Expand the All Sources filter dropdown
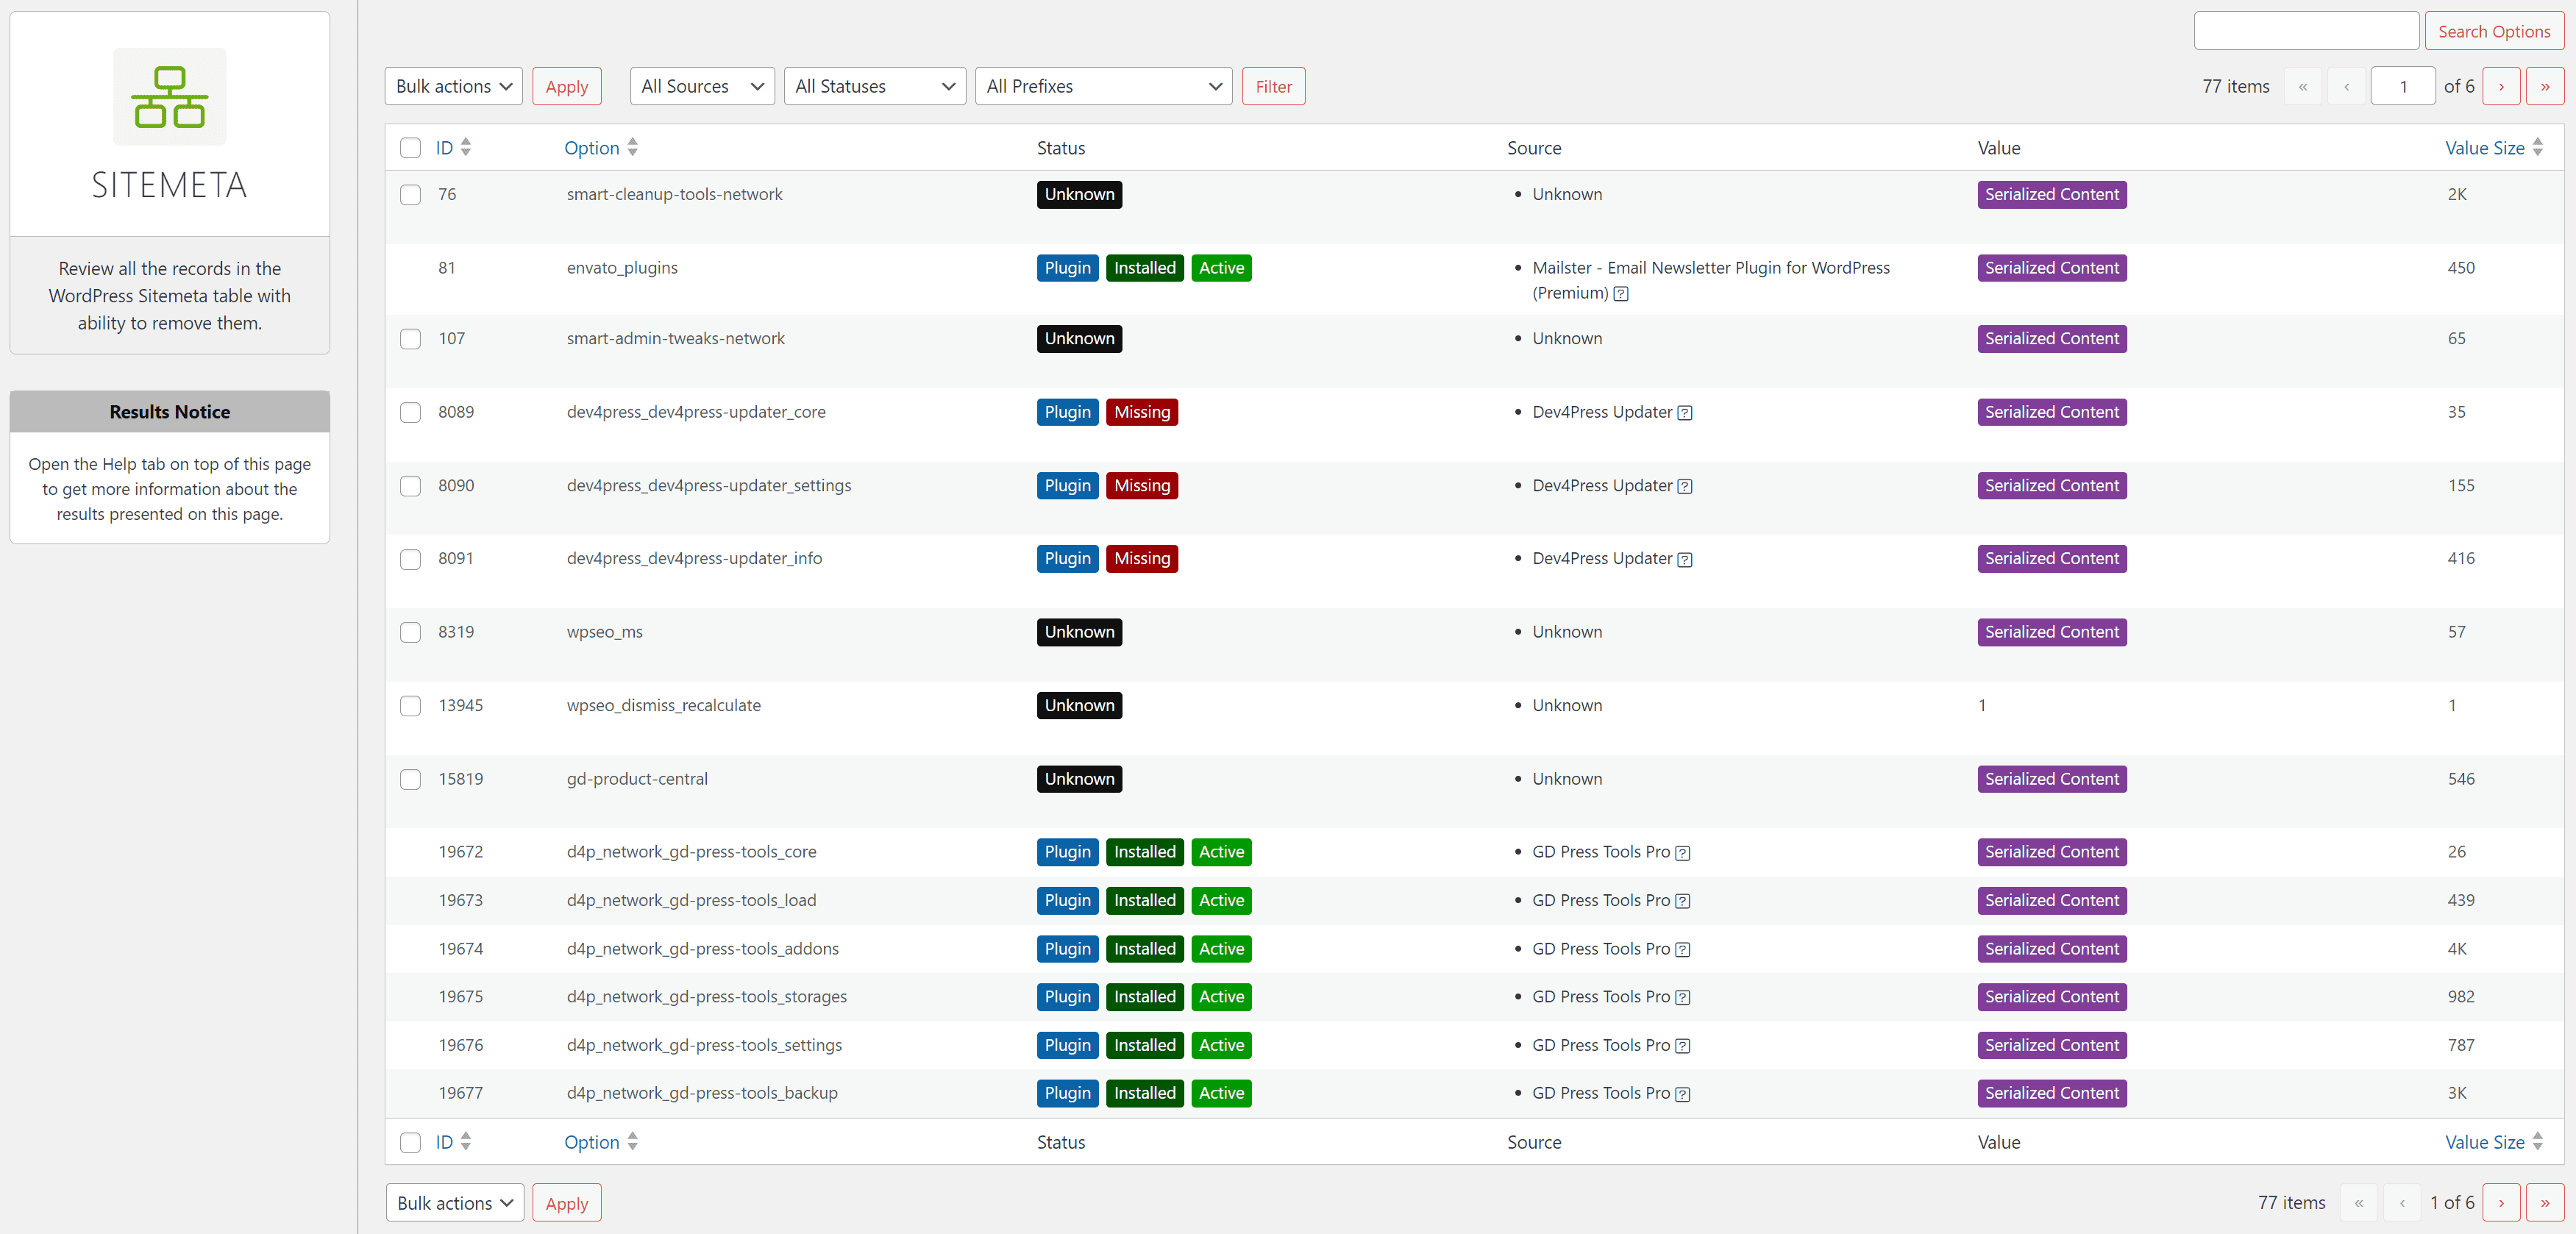The image size is (2576, 1234). coord(702,86)
